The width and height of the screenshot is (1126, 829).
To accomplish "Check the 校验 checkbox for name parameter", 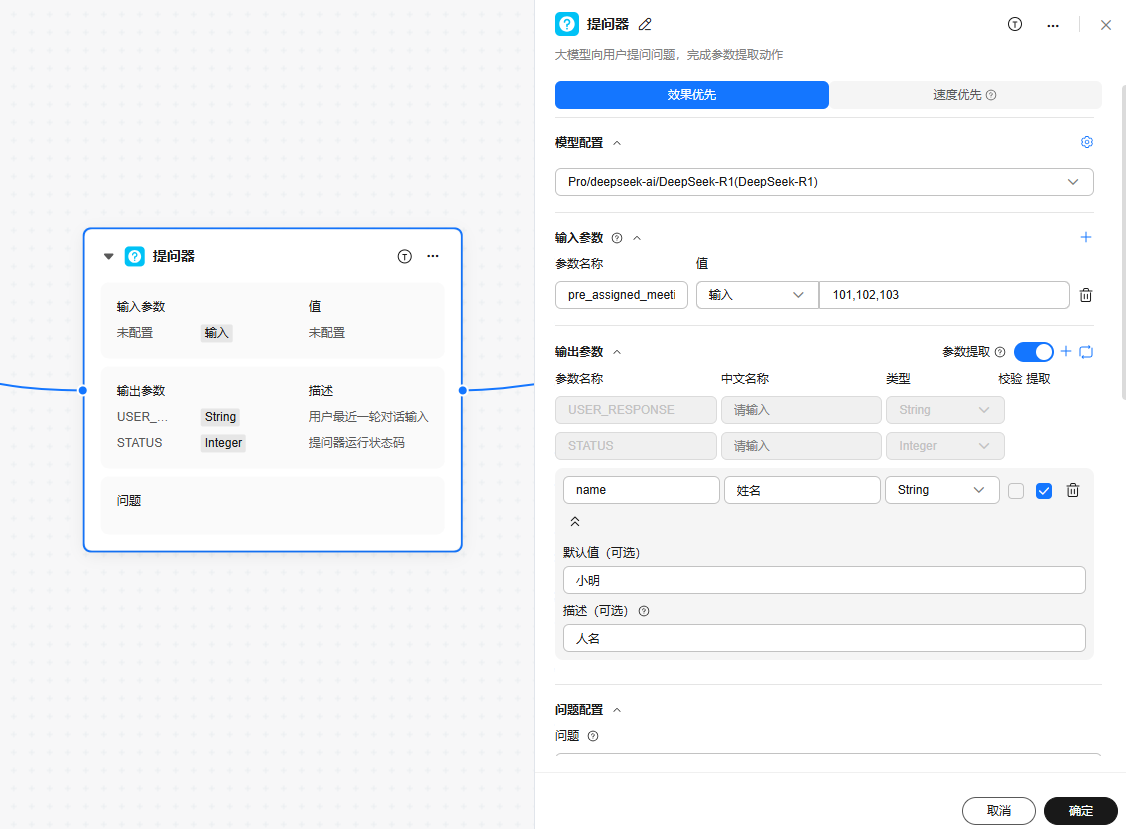I will point(1015,490).
